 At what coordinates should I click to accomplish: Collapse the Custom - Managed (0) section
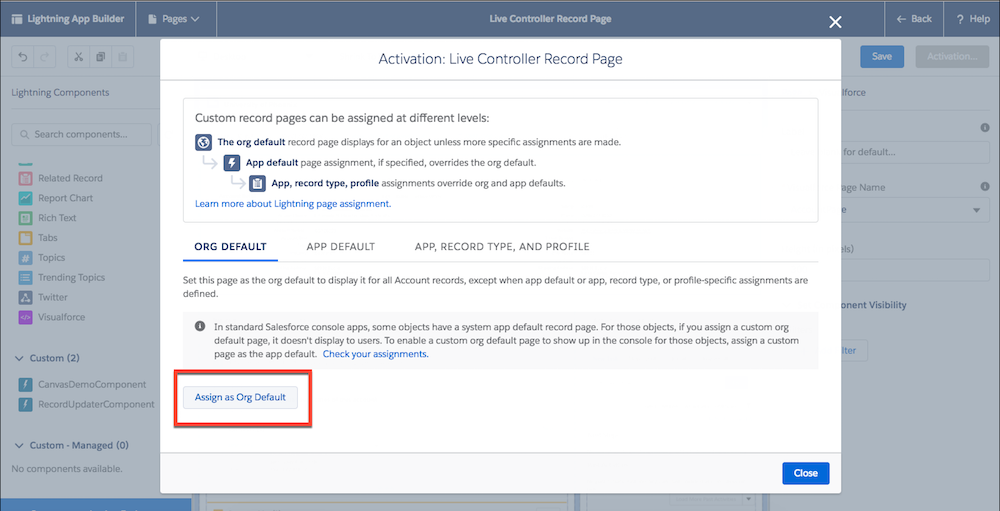(19, 445)
